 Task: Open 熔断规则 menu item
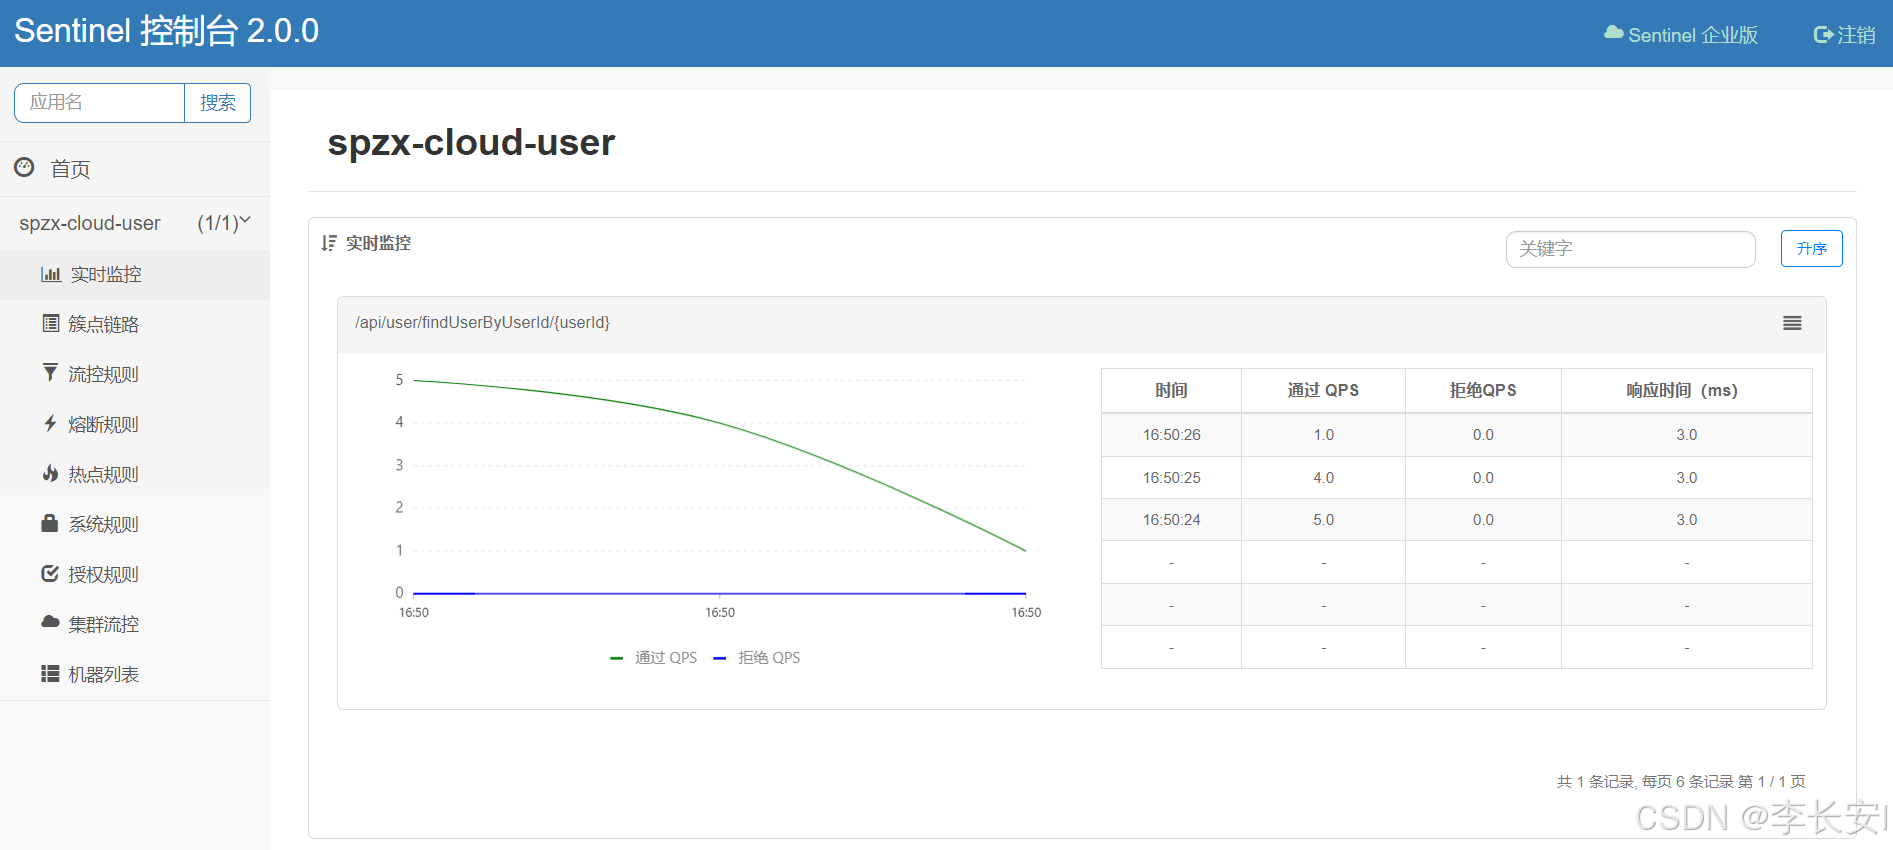(135, 424)
